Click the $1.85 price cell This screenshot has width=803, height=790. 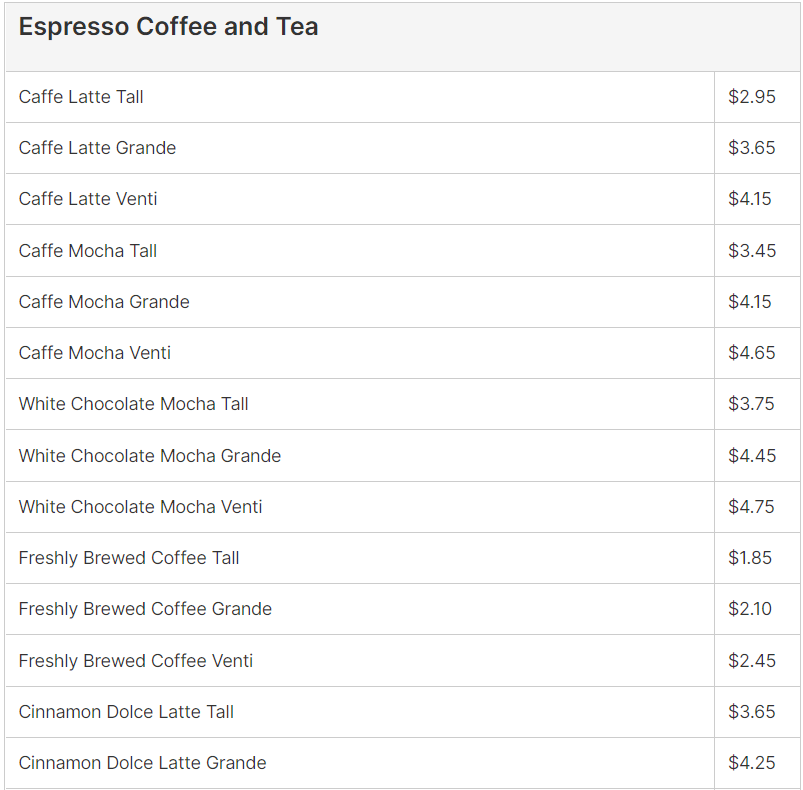tap(750, 558)
